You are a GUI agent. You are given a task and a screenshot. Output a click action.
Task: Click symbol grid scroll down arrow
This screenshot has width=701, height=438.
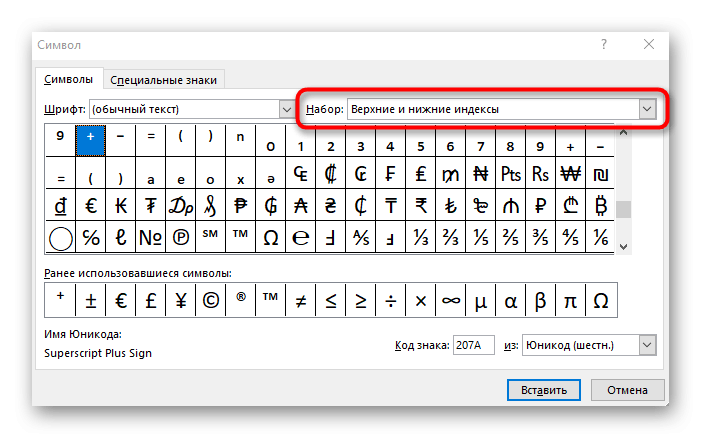[623, 246]
